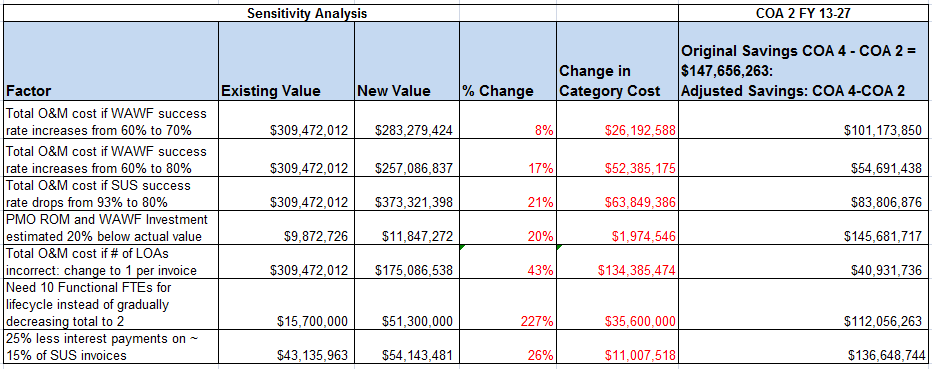Select the SUS success rate drops factor cell
932x369 pixels.
pos(111,194)
